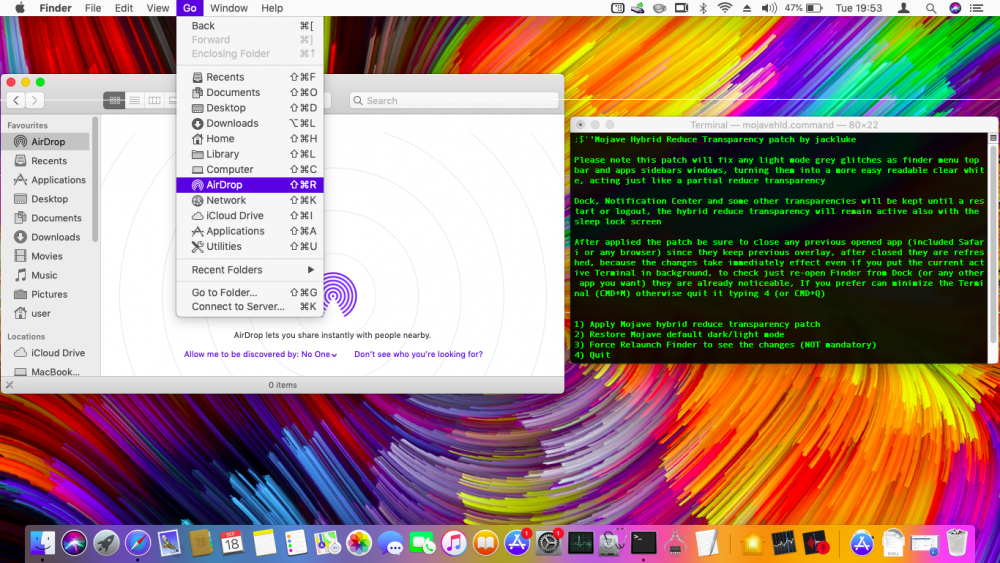
Task: Open iTunes music note icon
Action: (453, 543)
